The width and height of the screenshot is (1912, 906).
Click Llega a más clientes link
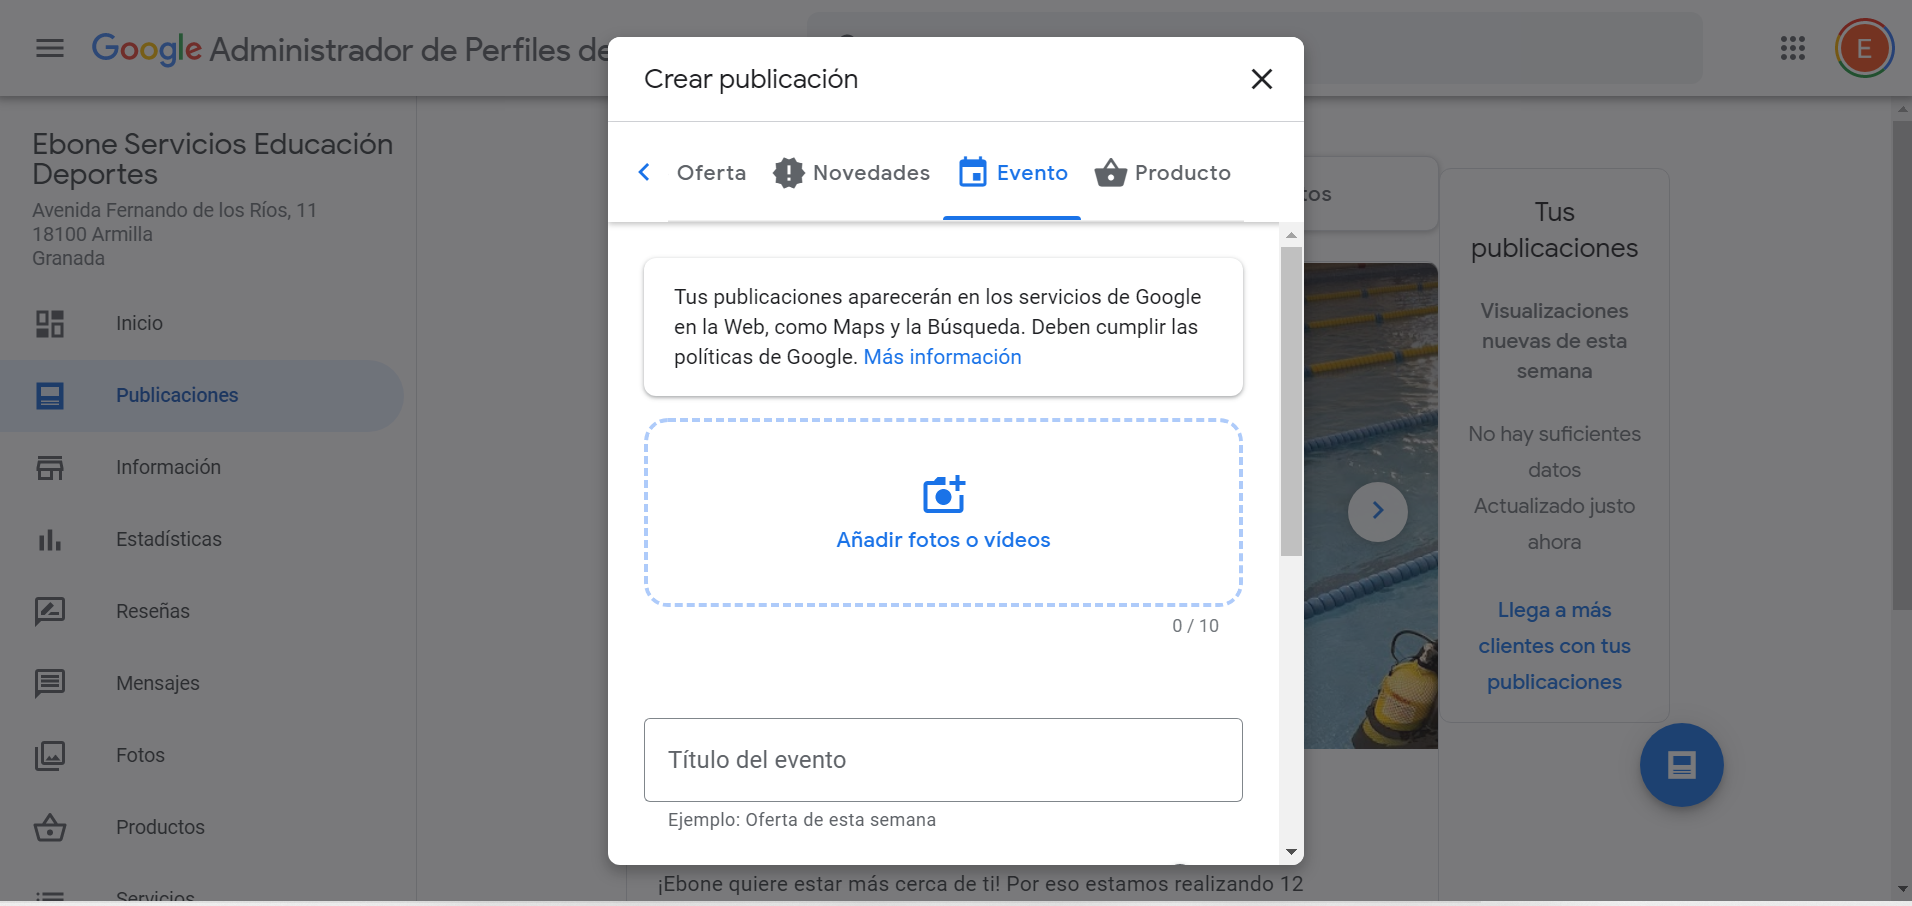point(1554,646)
